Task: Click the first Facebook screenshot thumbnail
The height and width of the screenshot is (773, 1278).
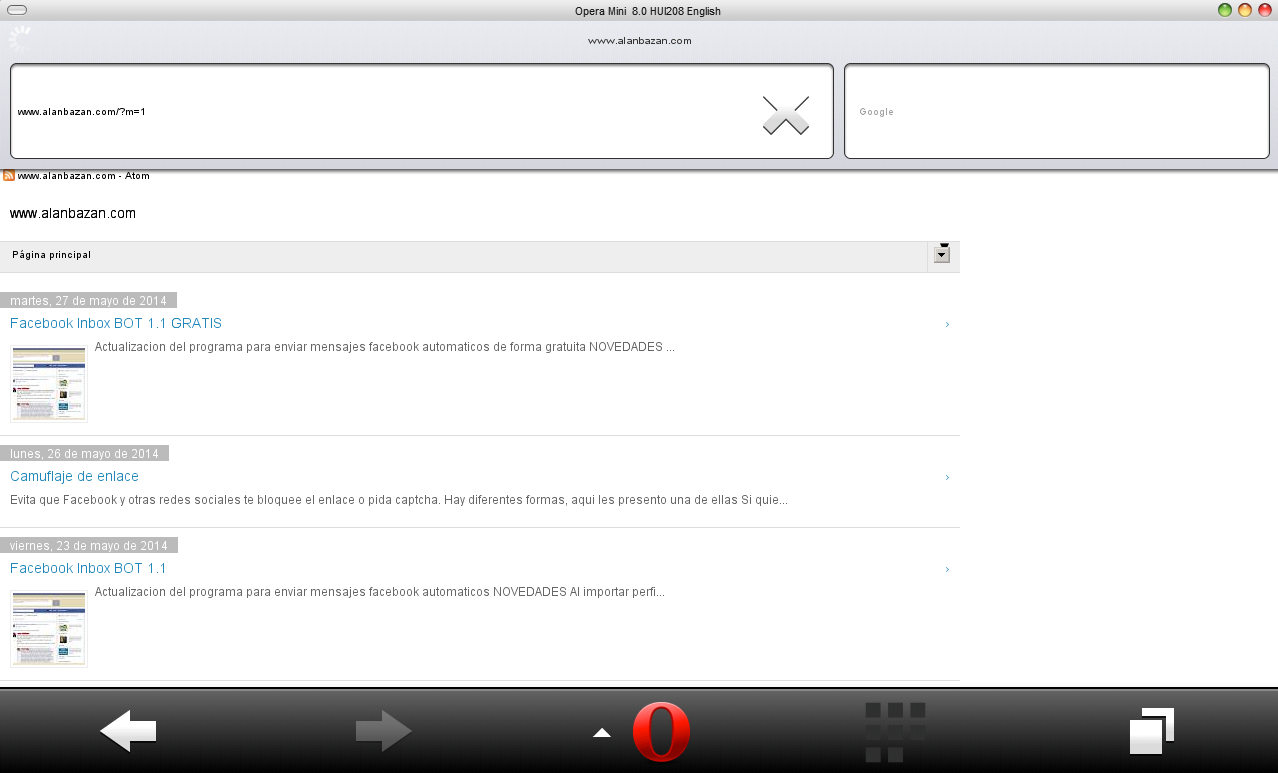Action: point(48,382)
